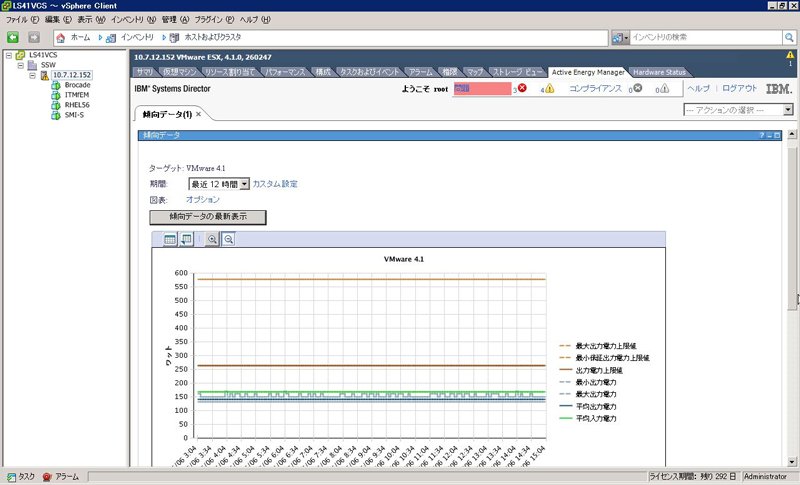Collapse the LS41VCS tree node
Image resolution: width=800 pixels, height=485 pixels.
pos(9,55)
